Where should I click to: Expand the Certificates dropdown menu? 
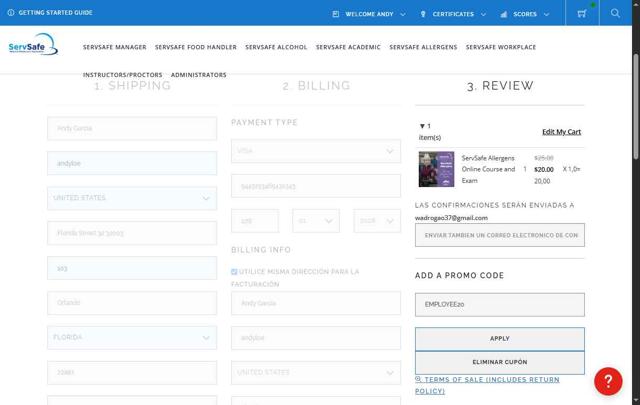[483, 14]
